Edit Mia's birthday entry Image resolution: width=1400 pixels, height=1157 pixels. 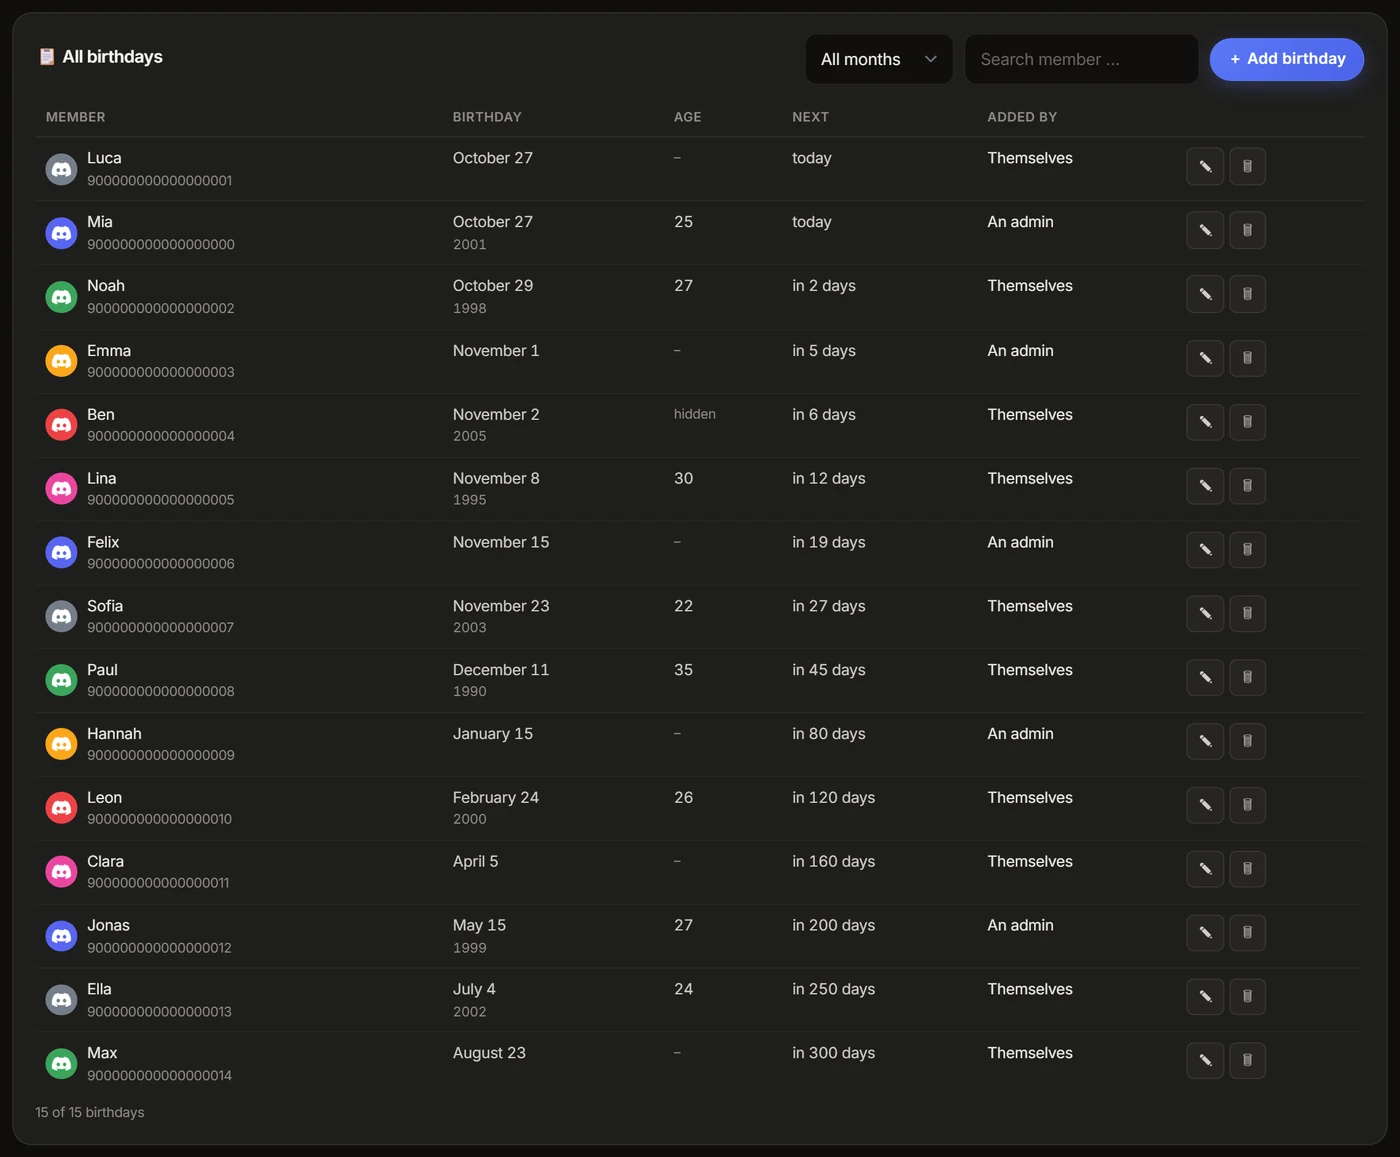click(x=1205, y=230)
